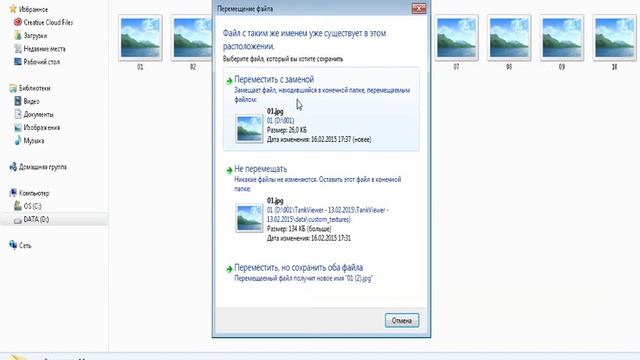Click text Размер: 134 КБ (больше)
The width and height of the screenshot is (640, 360).
pyautogui.click(x=299, y=229)
